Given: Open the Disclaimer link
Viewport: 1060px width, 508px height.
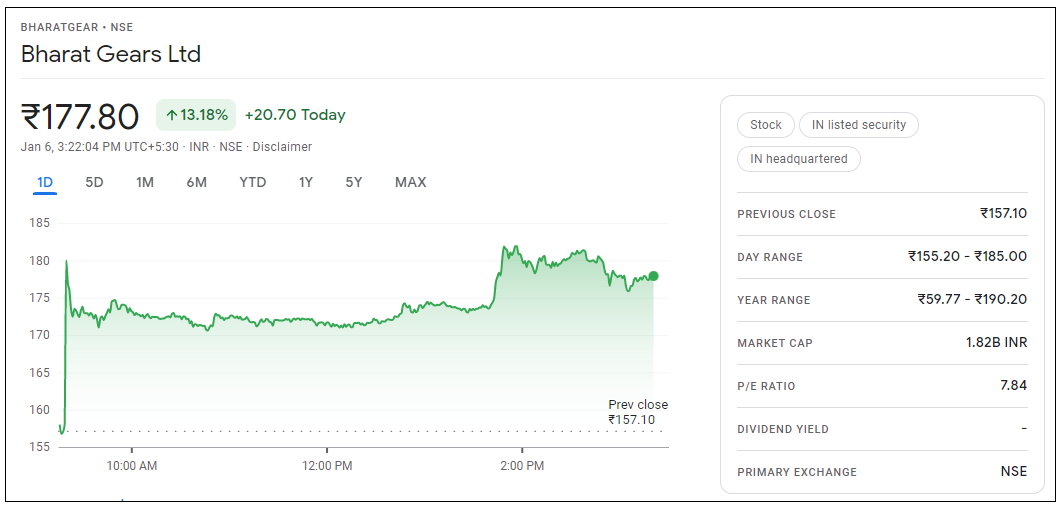Looking at the screenshot, I should point(283,147).
